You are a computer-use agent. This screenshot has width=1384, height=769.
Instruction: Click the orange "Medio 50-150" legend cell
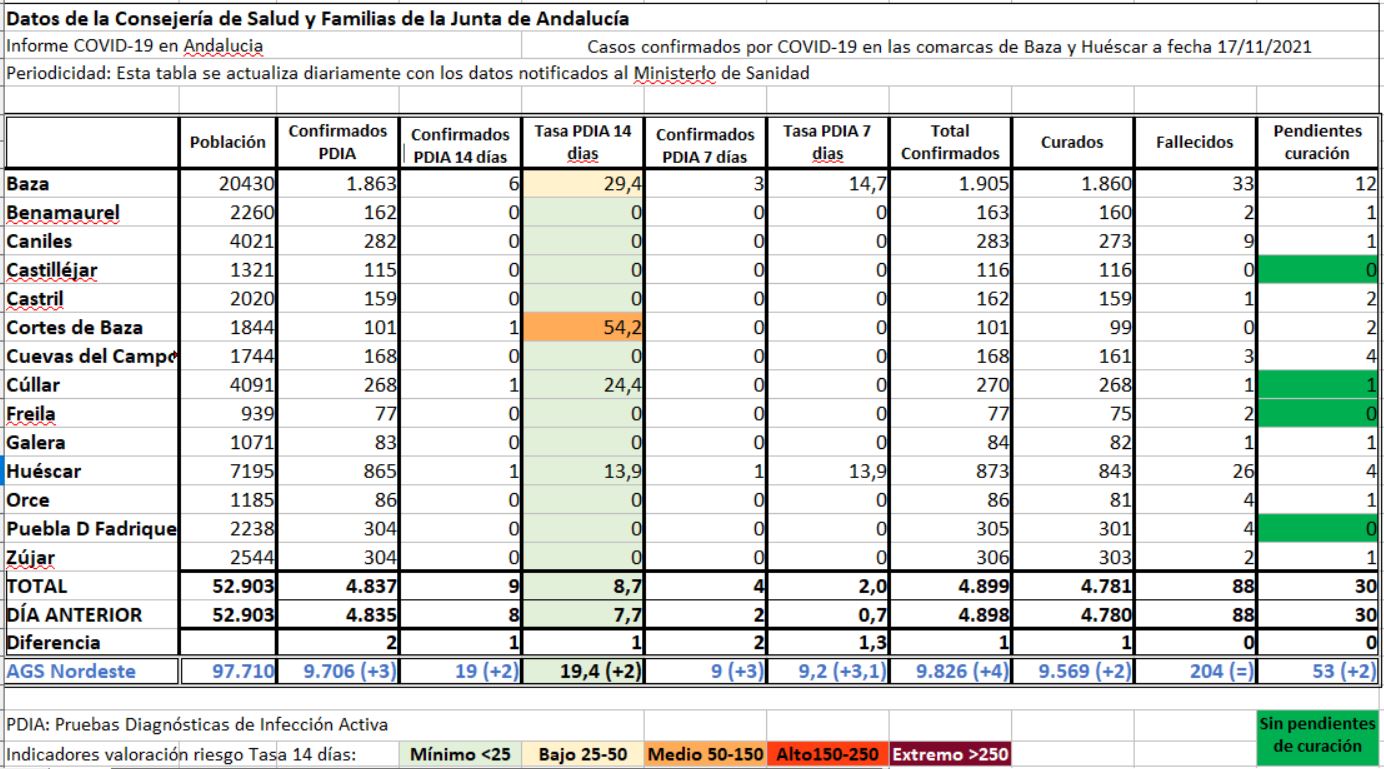pyautogui.click(x=704, y=754)
